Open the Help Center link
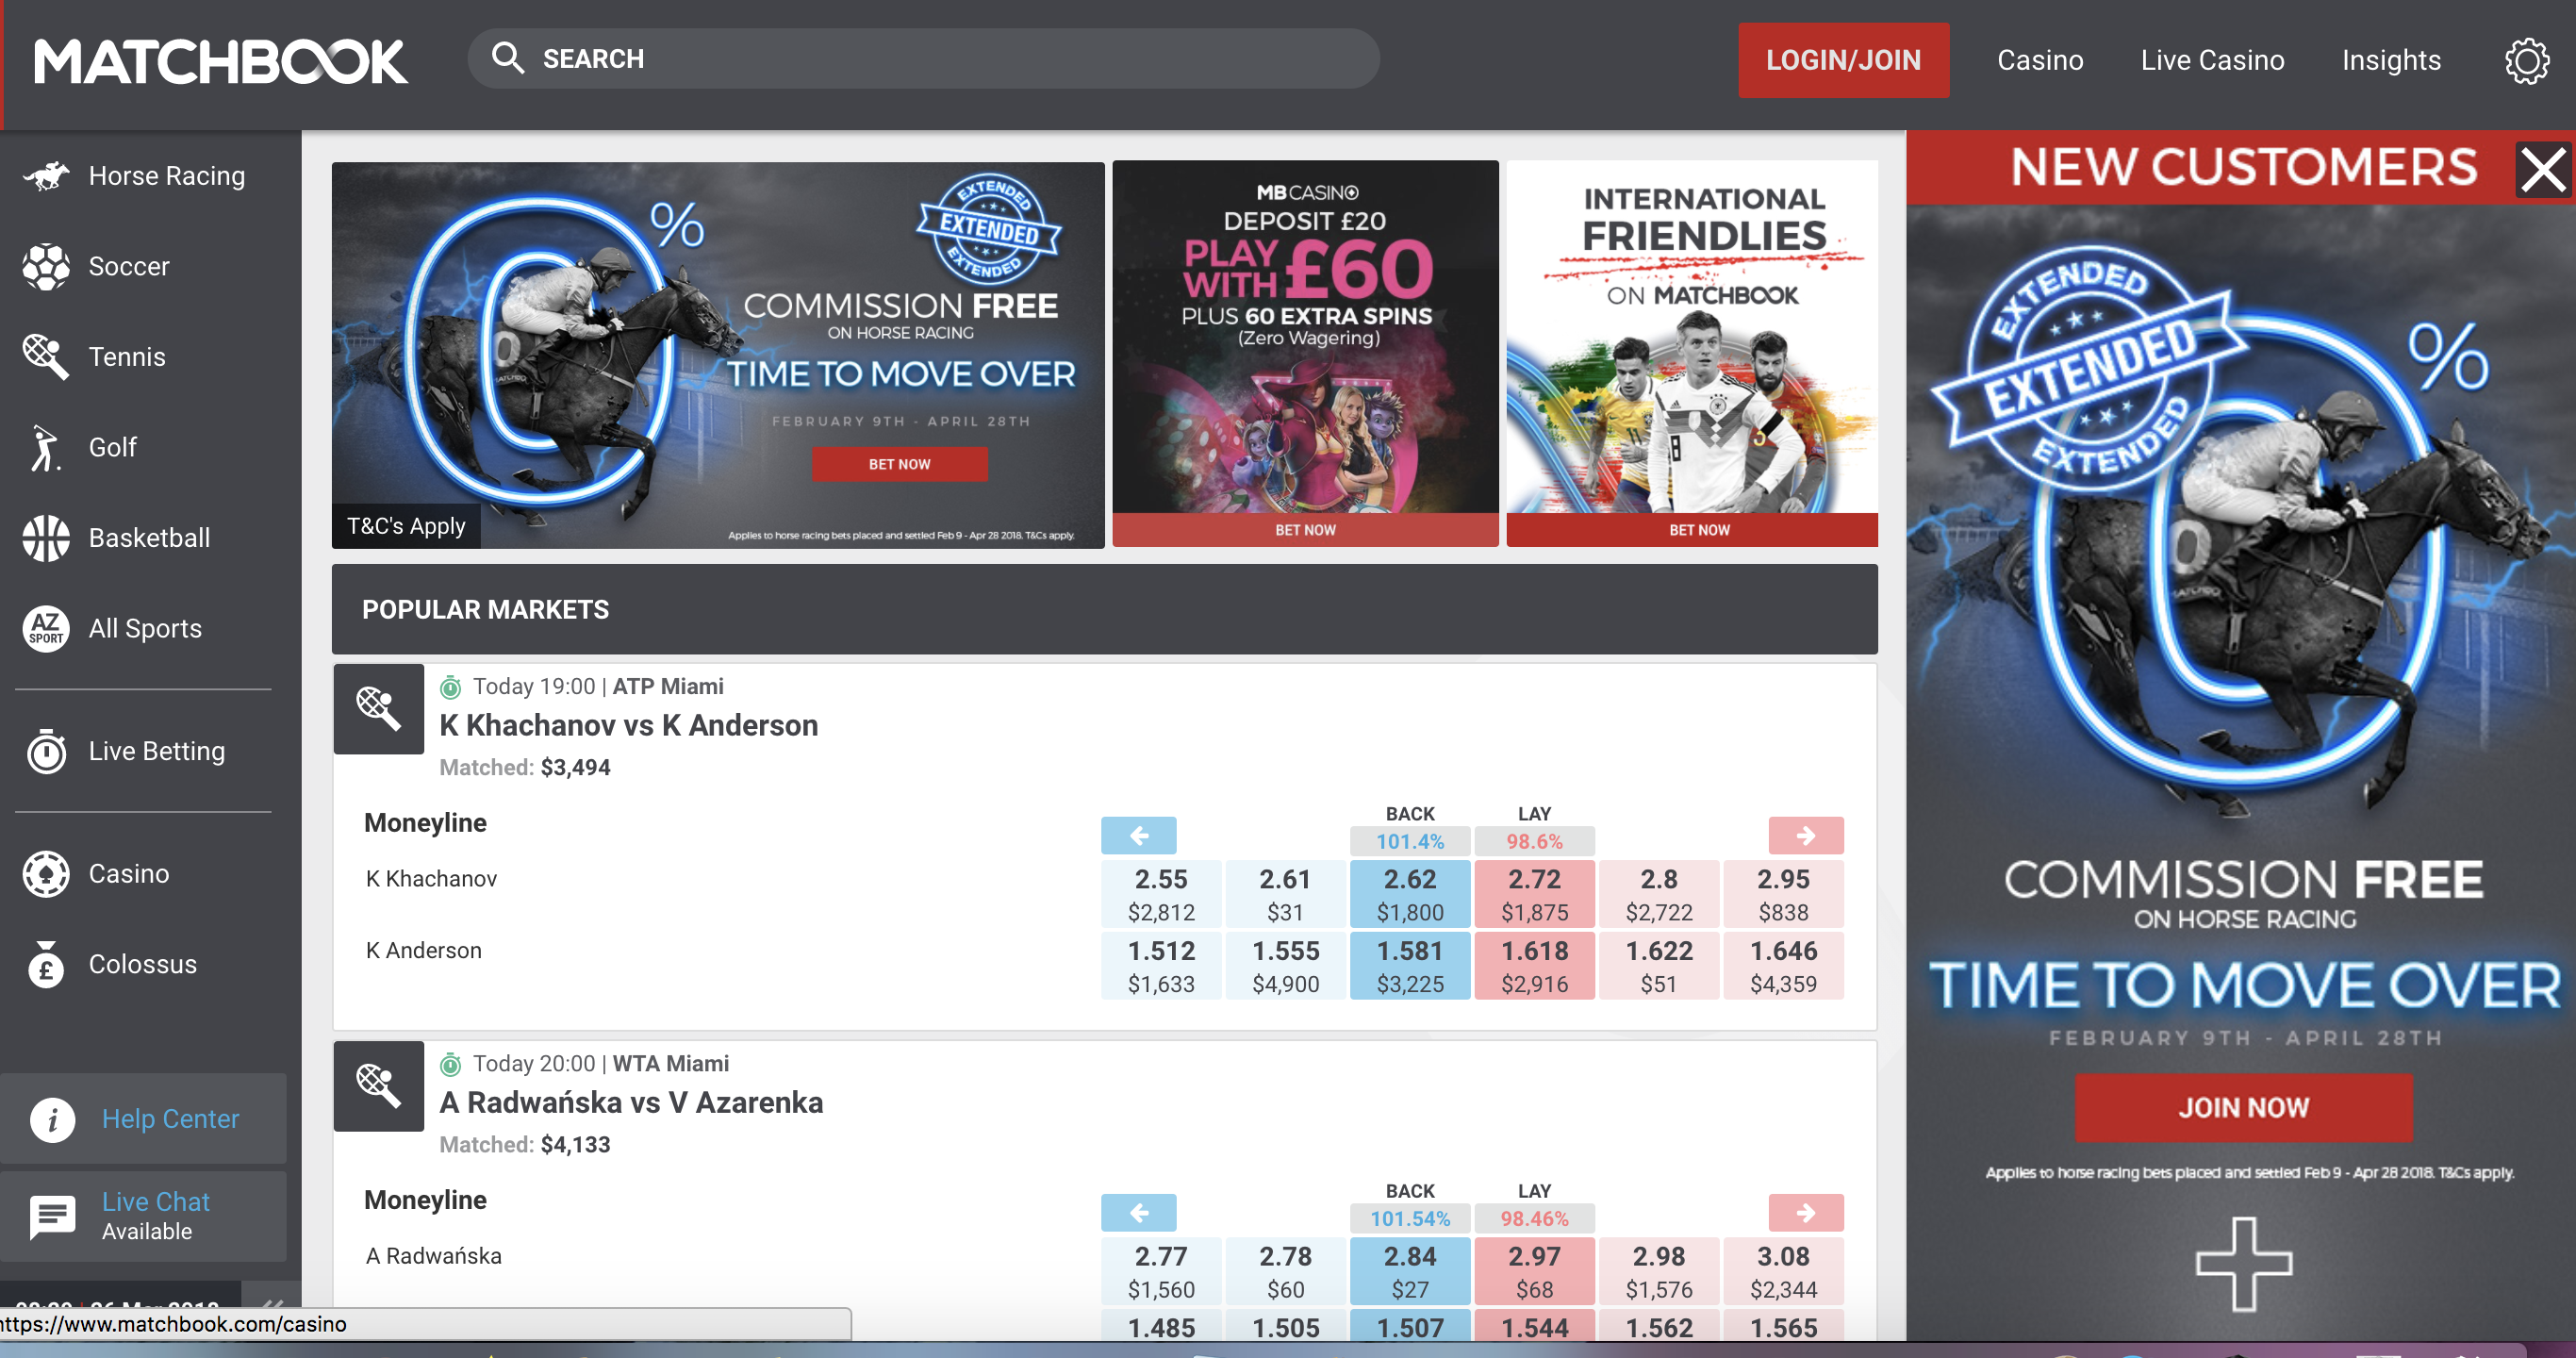The image size is (2576, 1358). [171, 1119]
